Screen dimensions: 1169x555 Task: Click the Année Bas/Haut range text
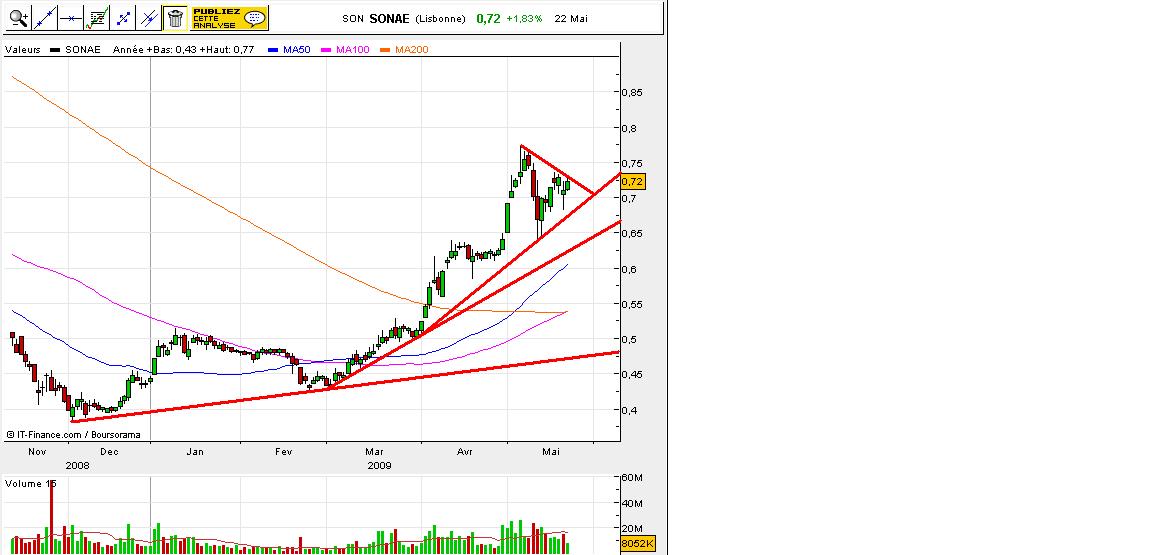(183, 50)
